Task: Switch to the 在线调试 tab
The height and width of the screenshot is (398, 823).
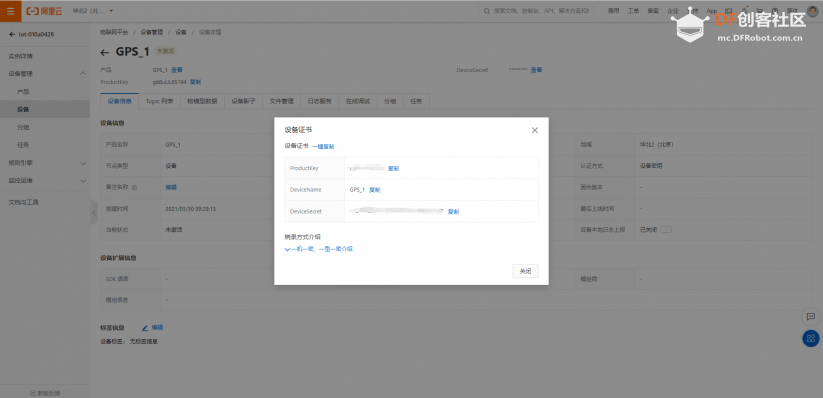Action: coord(358,101)
